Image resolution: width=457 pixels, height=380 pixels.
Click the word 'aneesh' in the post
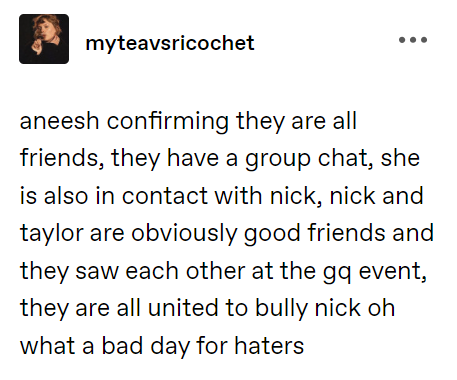pos(59,121)
